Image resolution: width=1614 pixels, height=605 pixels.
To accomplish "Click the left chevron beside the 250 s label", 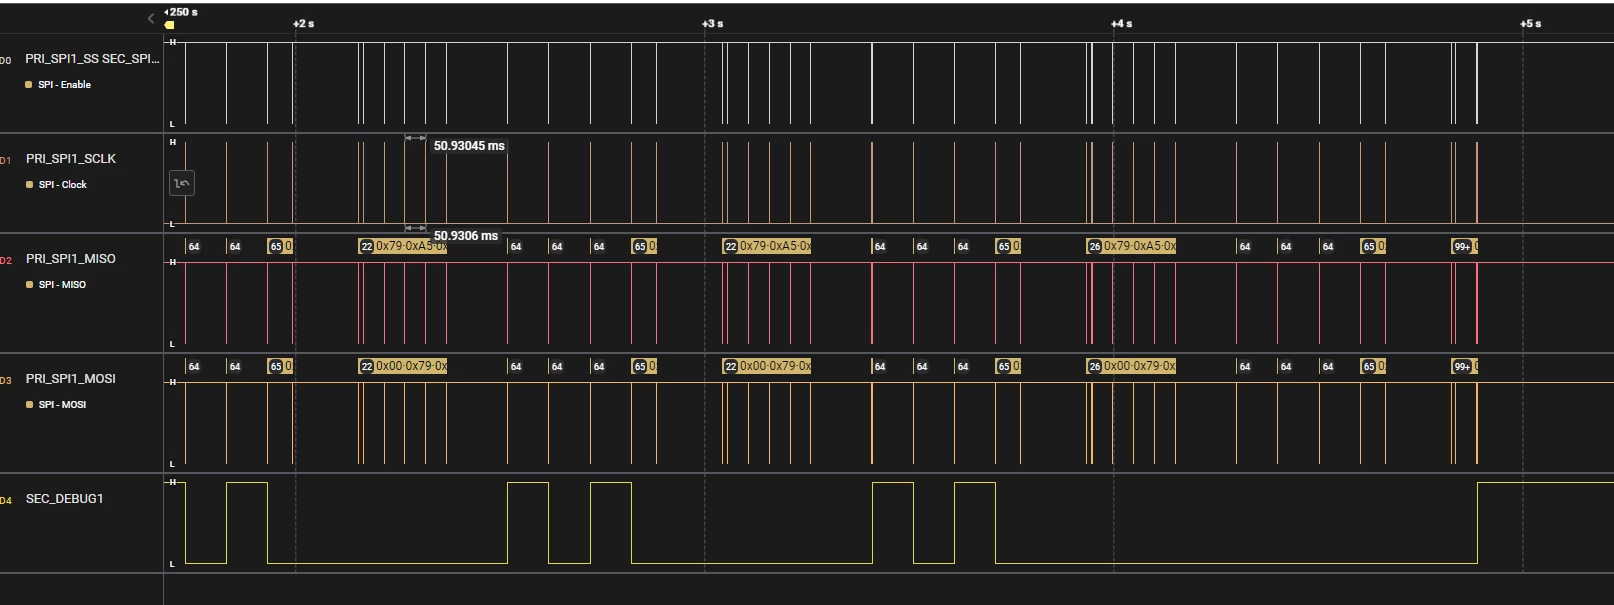I will [151, 18].
